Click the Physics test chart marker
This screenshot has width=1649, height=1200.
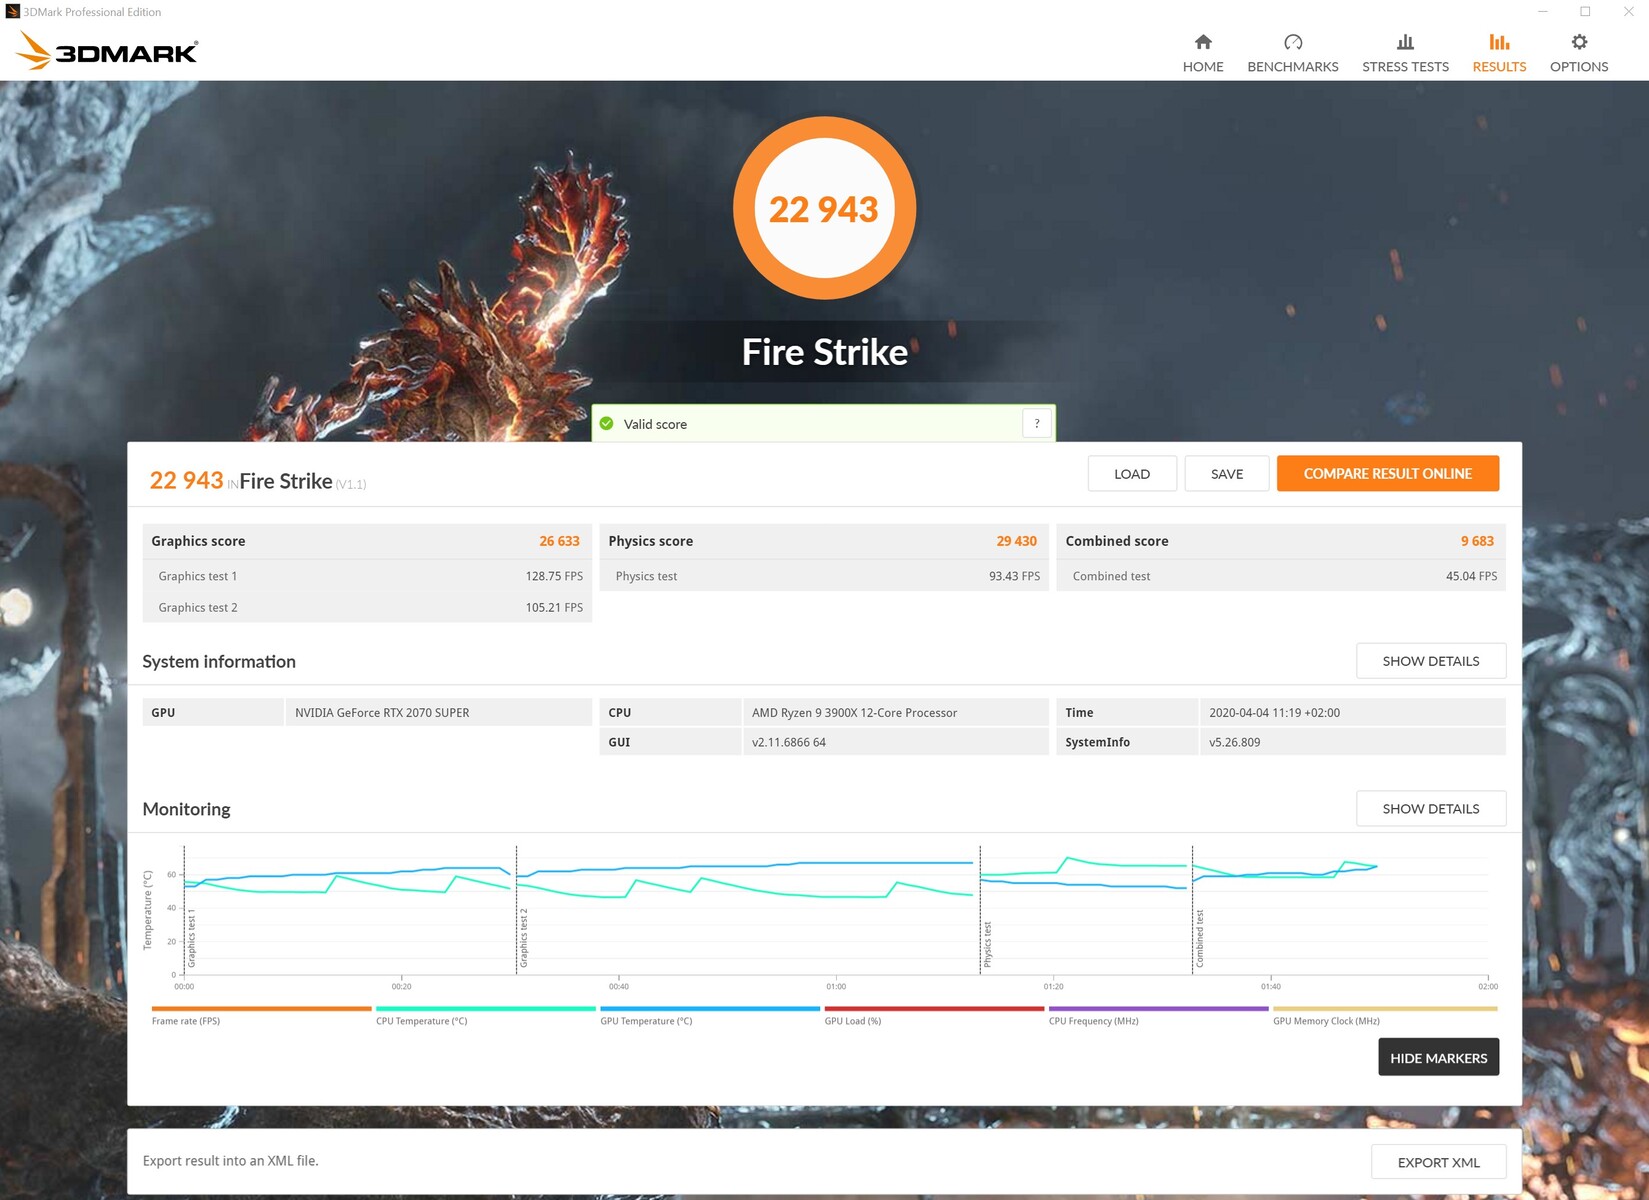point(988,944)
